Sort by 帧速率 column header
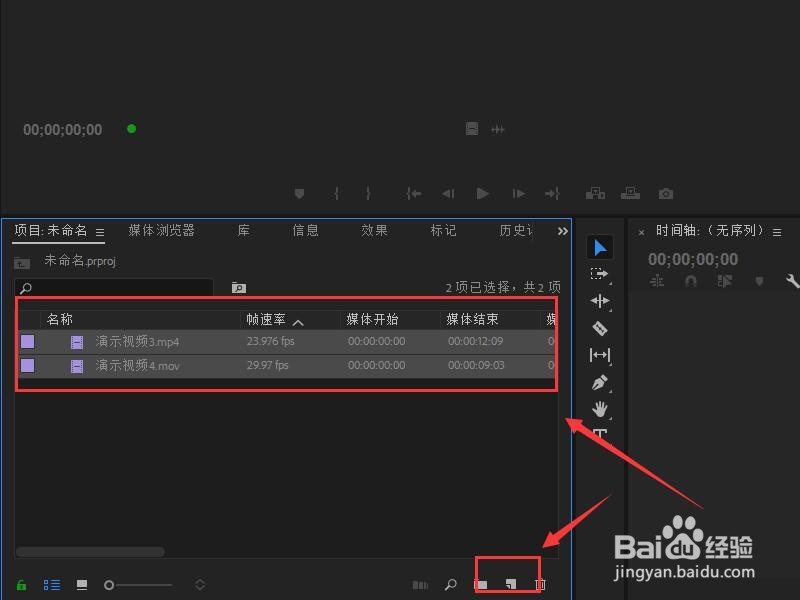Viewport: 800px width, 600px height. [266, 319]
